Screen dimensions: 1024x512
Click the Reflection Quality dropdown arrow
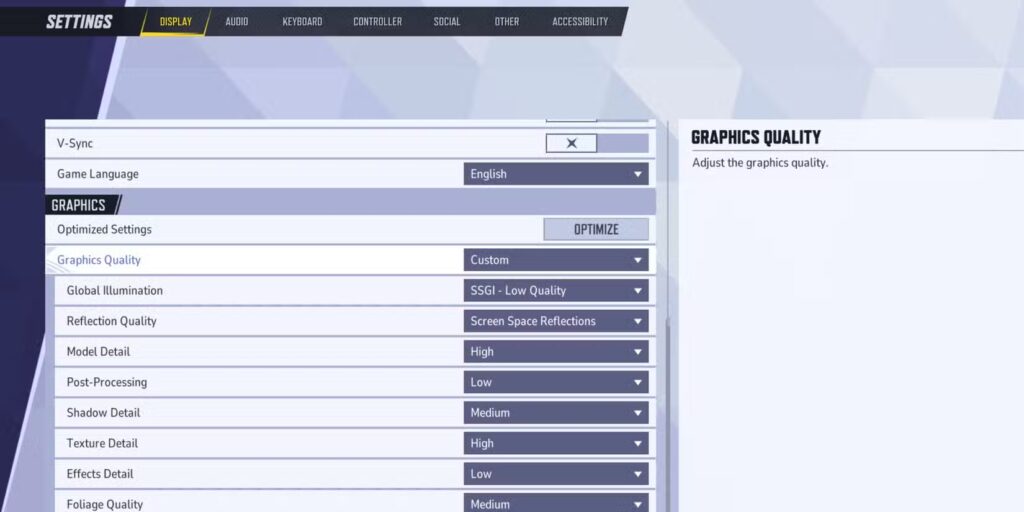(637, 321)
